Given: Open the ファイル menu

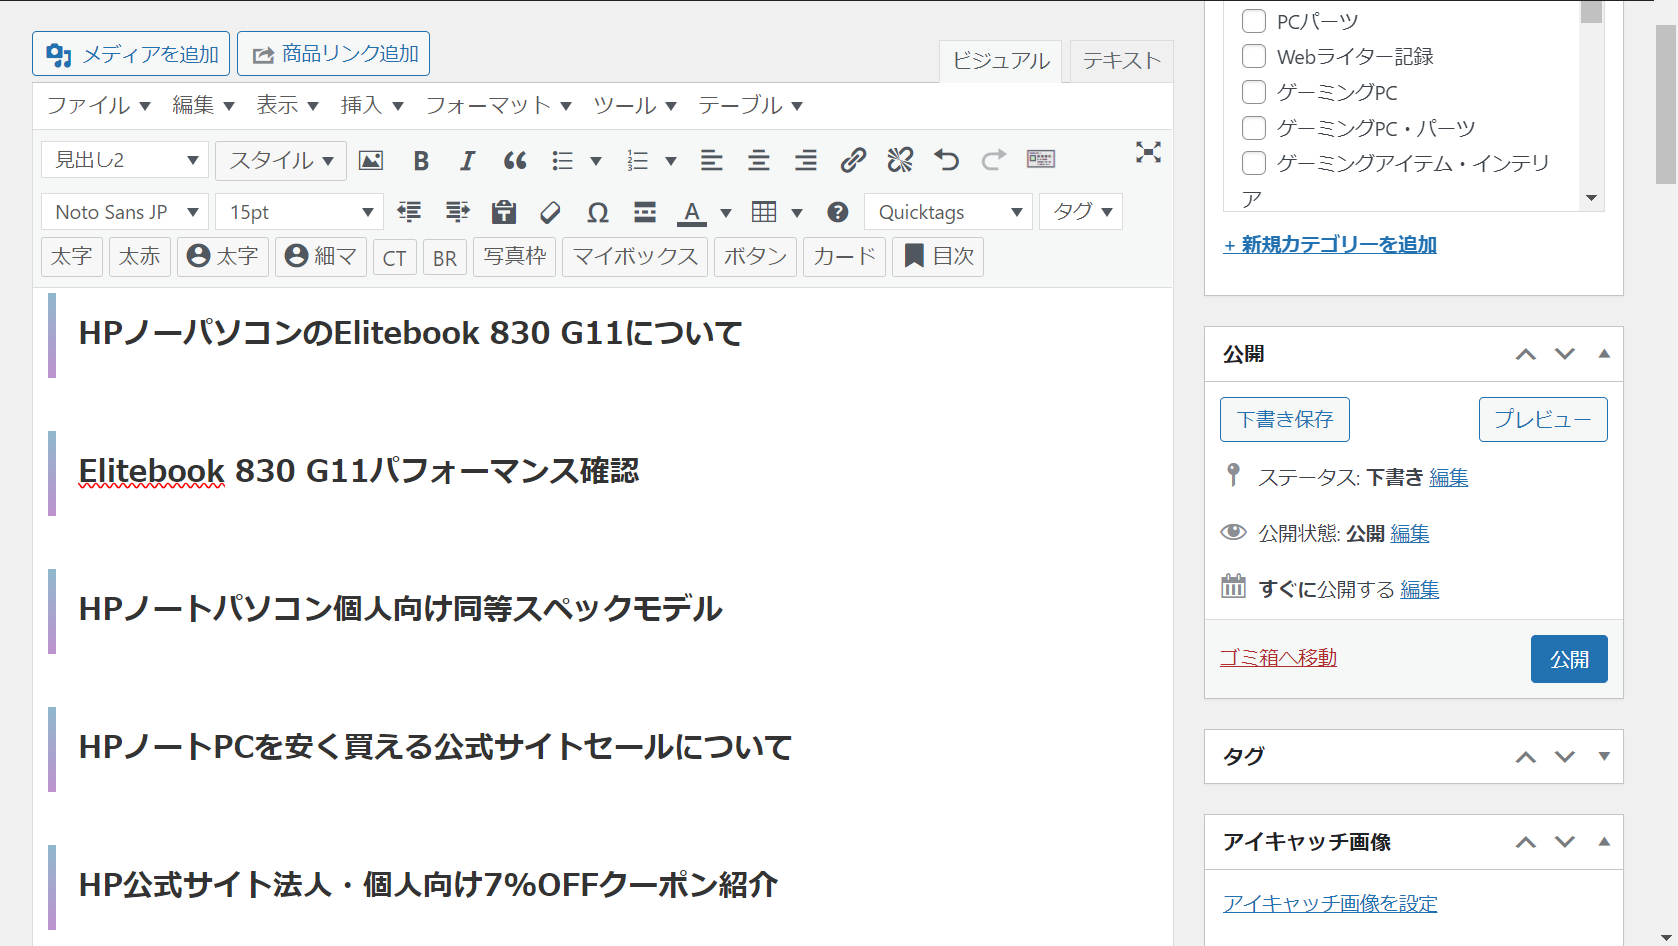Looking at the screenshot, I should coord(98,106).
